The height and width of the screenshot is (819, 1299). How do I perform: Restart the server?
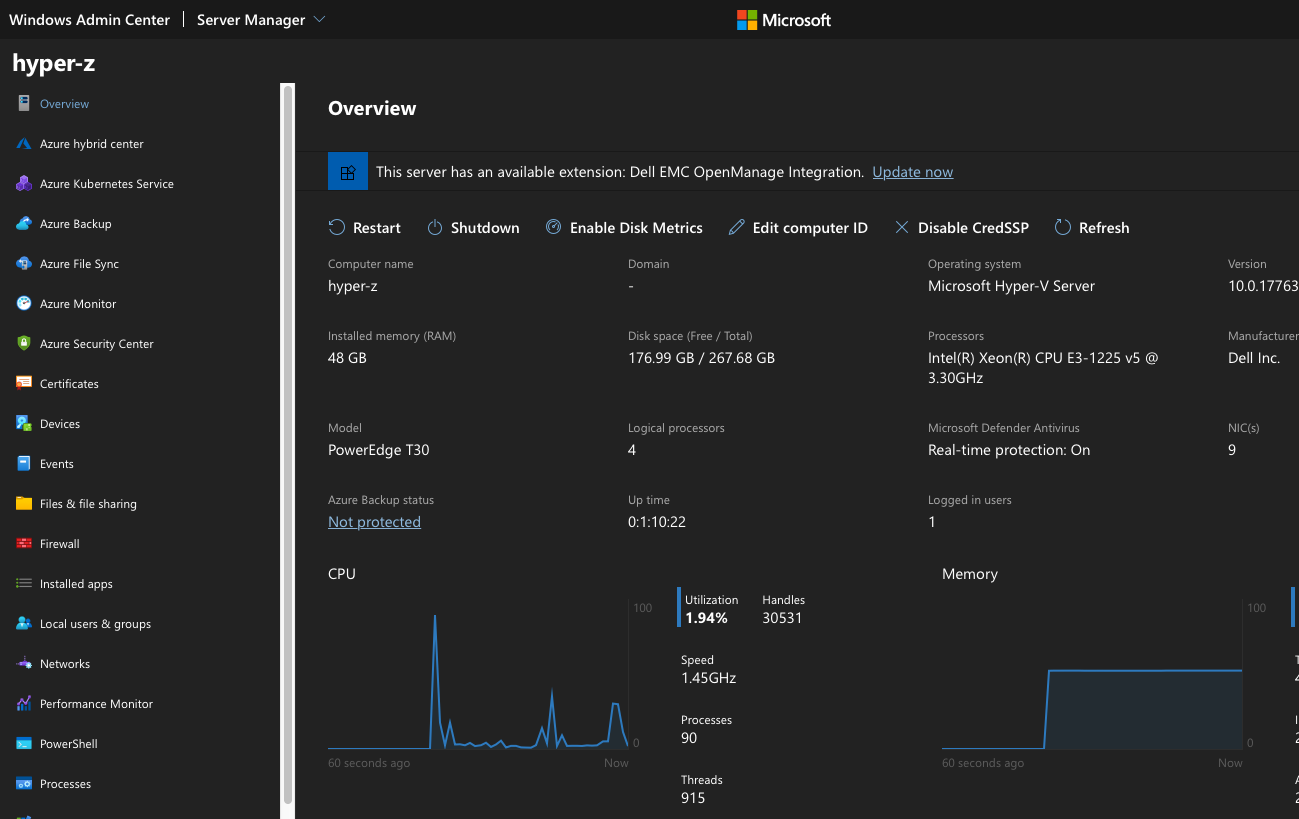tap(365, 228)
